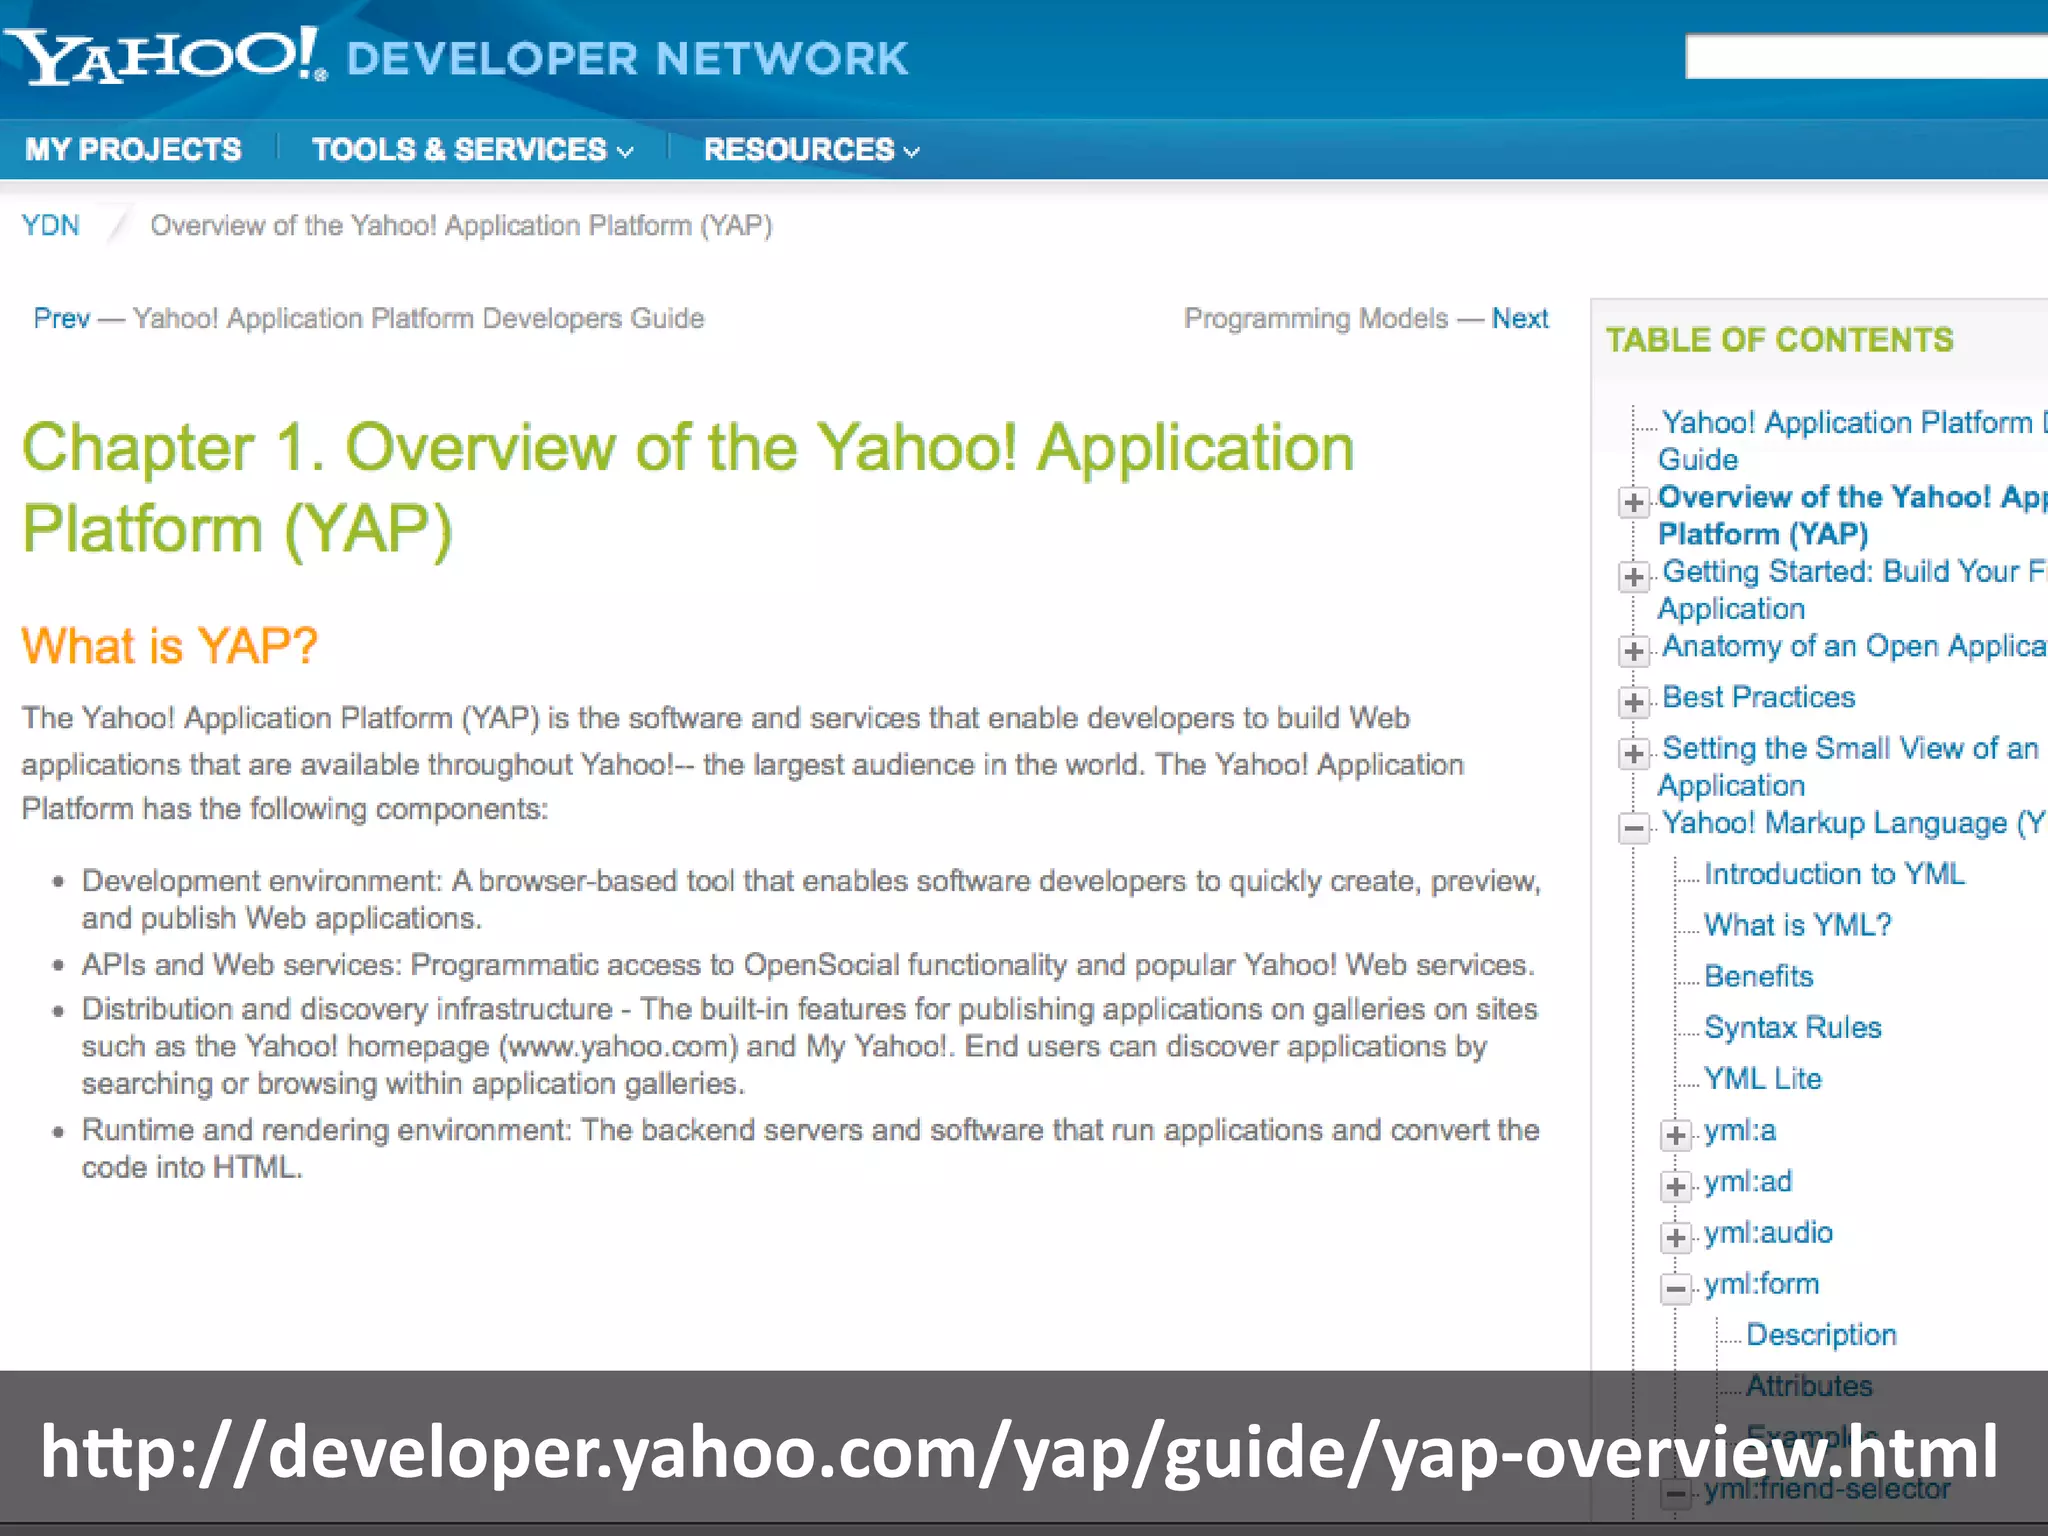
Task: Expand Setting the Small View node
Action: point(1634,753)
